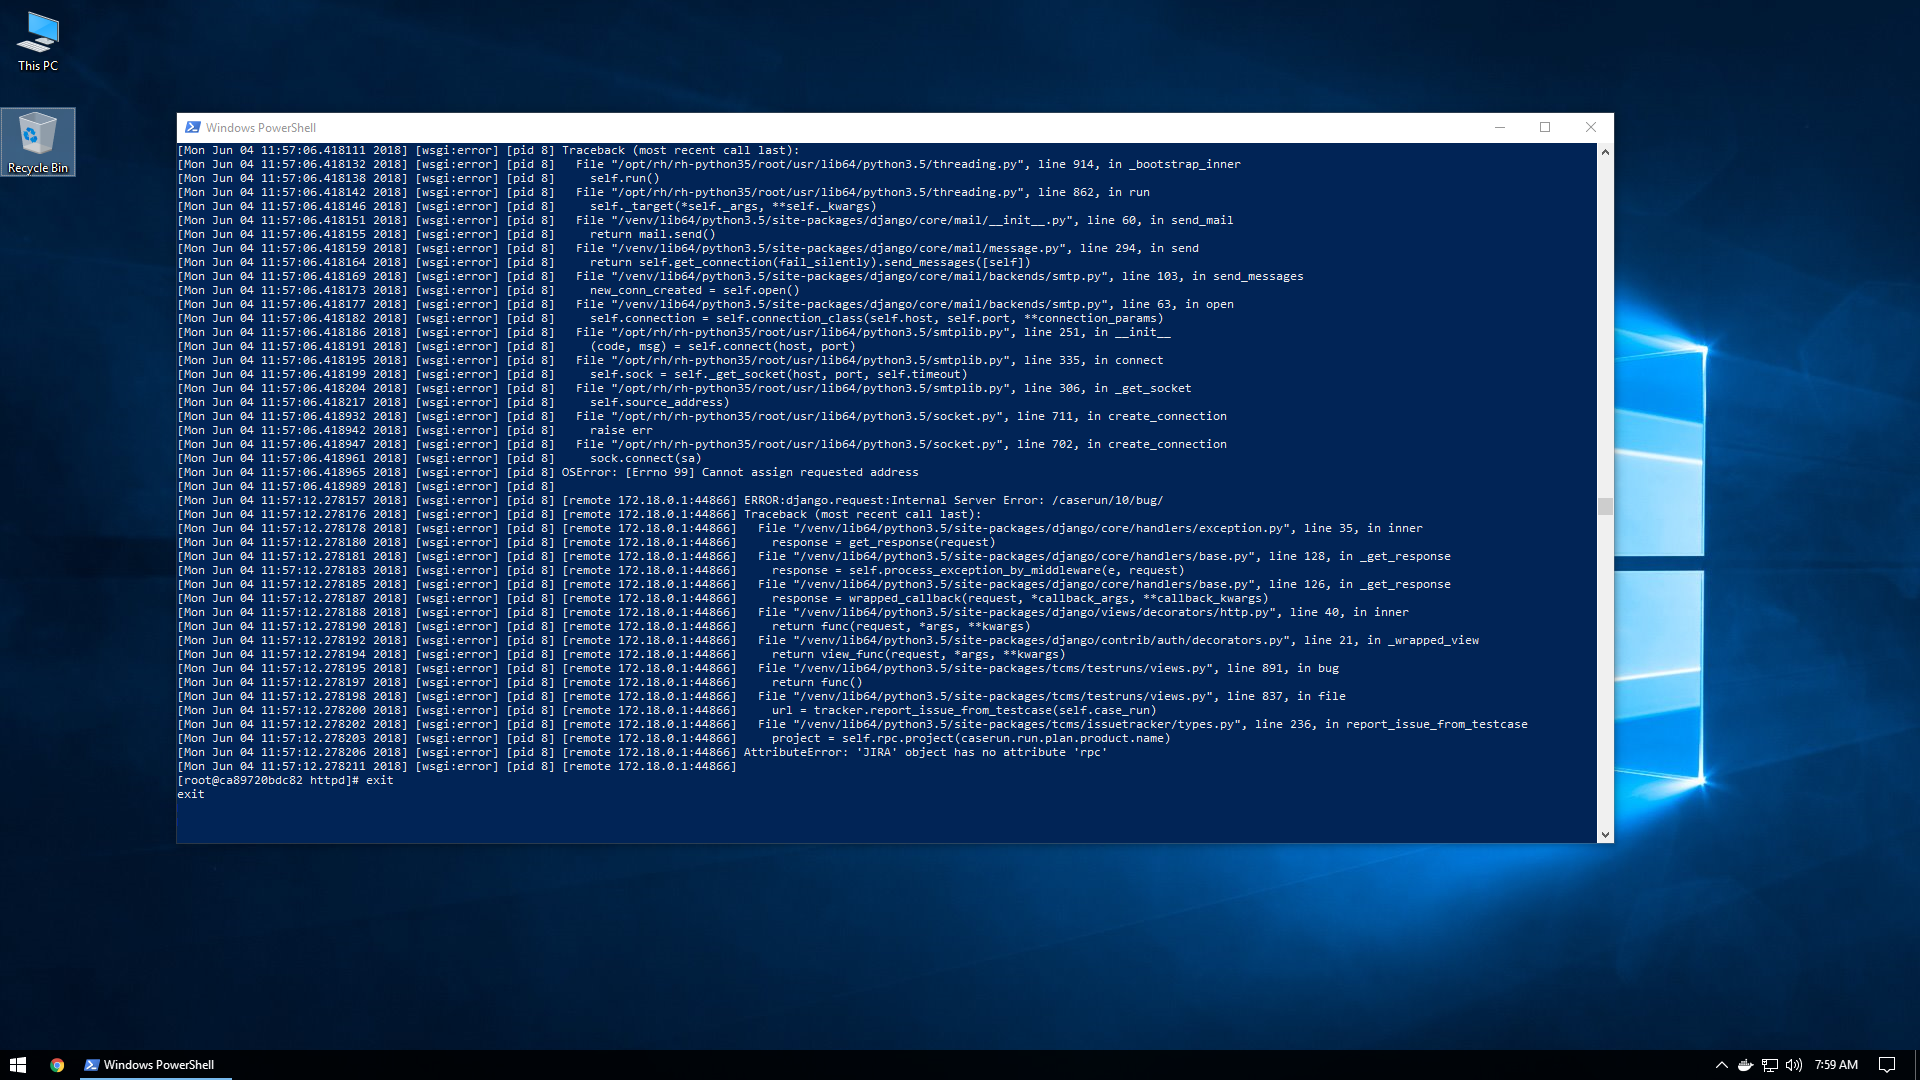Minimize the Windows PowerShell window
1920x1080 pixels.
pyautogui.click(x=1499, y=127)
